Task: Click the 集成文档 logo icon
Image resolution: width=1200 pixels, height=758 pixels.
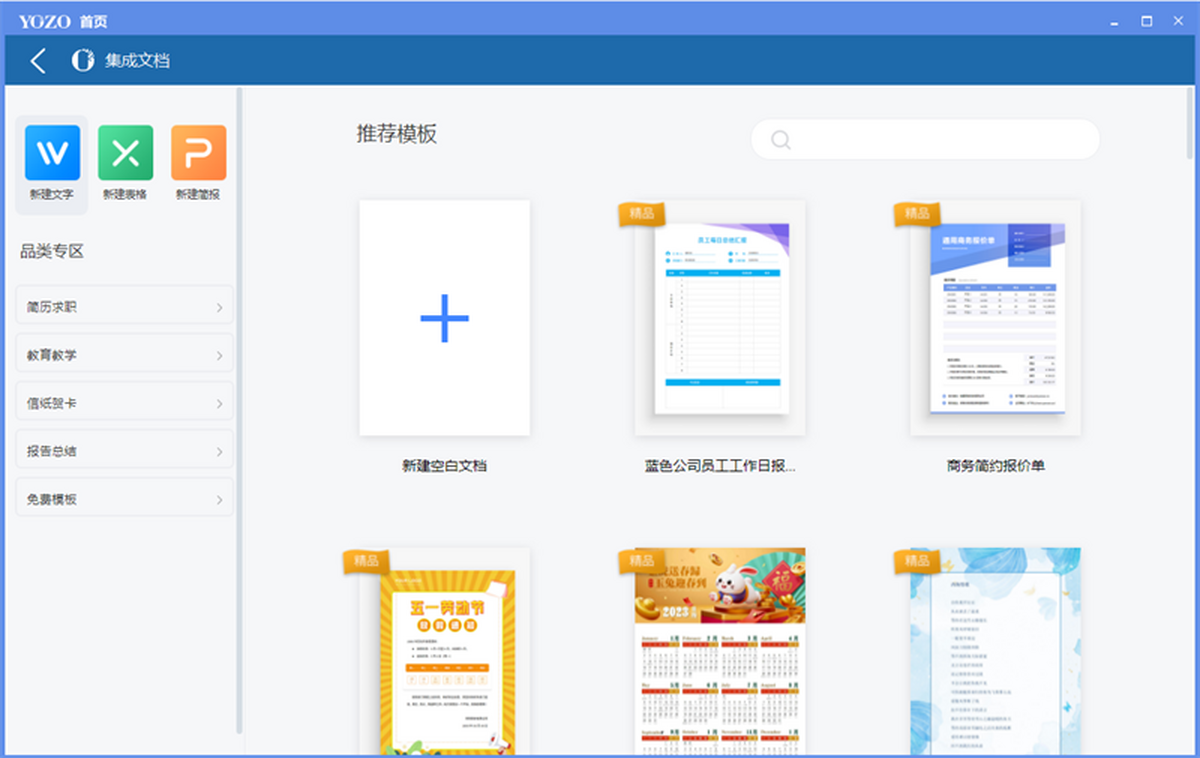Action: [83, 61]
